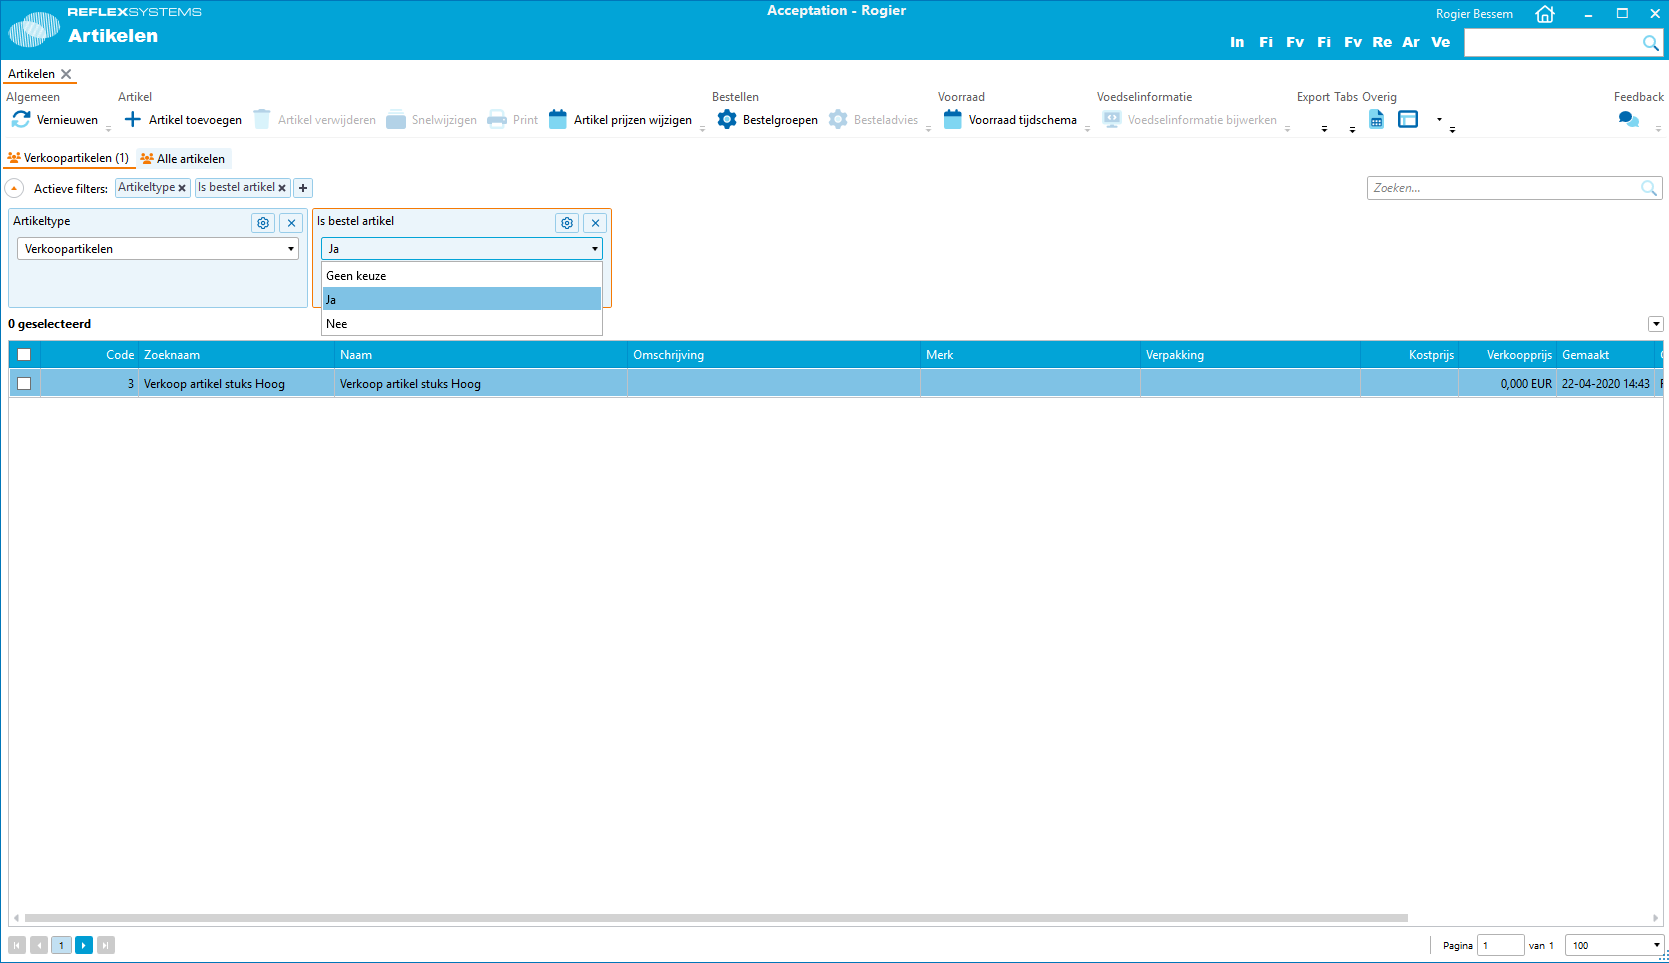The height and width of the screenshot is (963, 1669).
Task: Open settings of Is bestel artikel filter
Action: click(x=567, y=223)
